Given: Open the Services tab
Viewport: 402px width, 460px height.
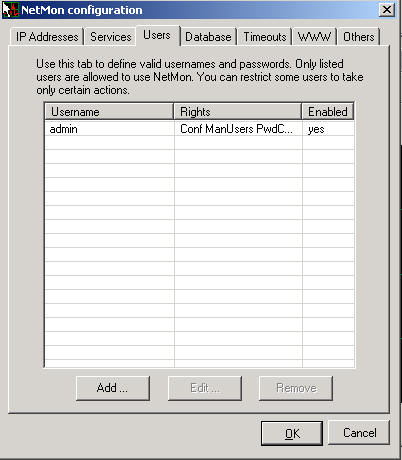Looking at the screenshot, I should tap(111, 37).
